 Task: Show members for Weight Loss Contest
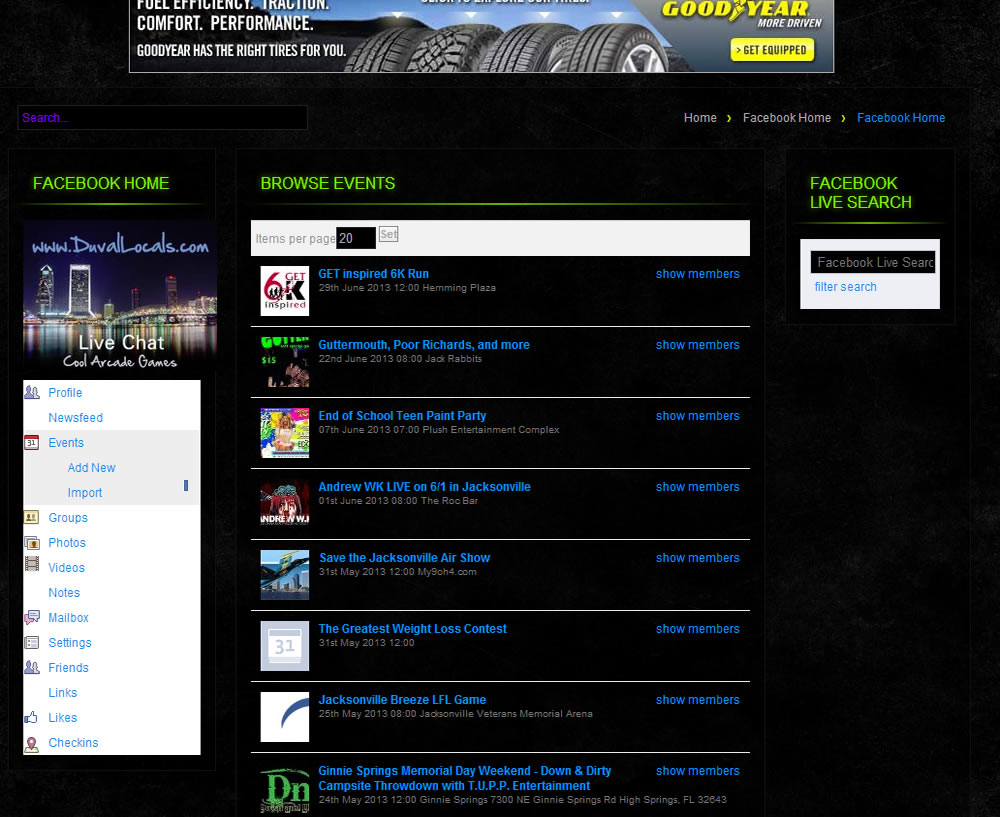(x=698, y=629)
